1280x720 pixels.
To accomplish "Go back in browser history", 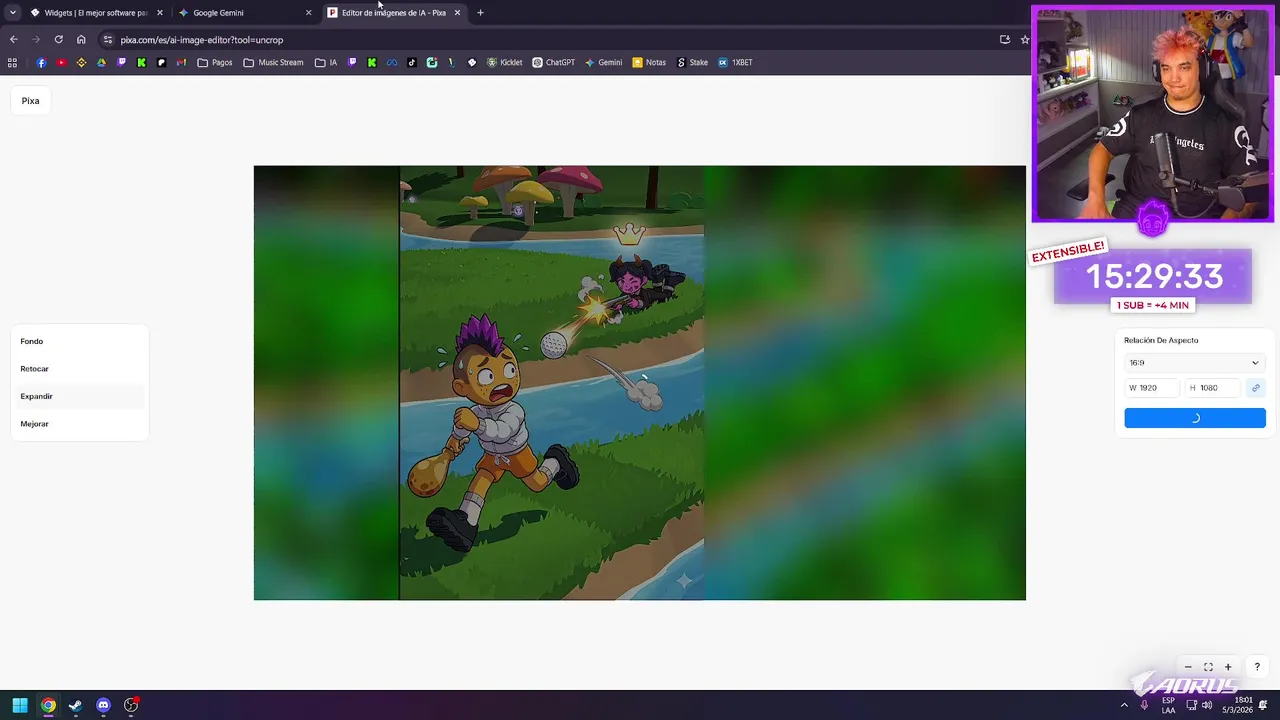I will point(13,40).
